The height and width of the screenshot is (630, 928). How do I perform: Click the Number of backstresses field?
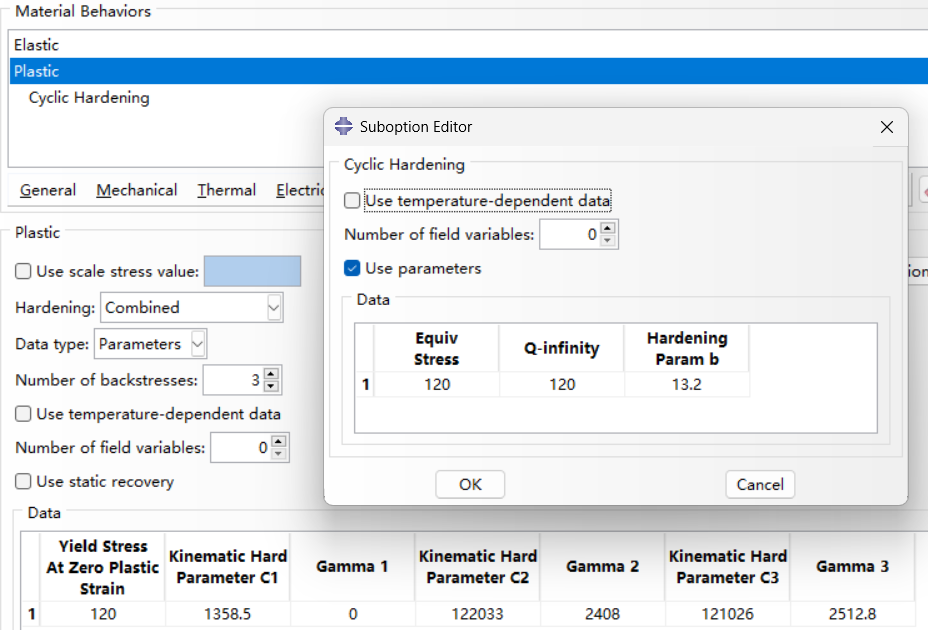[x=233, y=380]
